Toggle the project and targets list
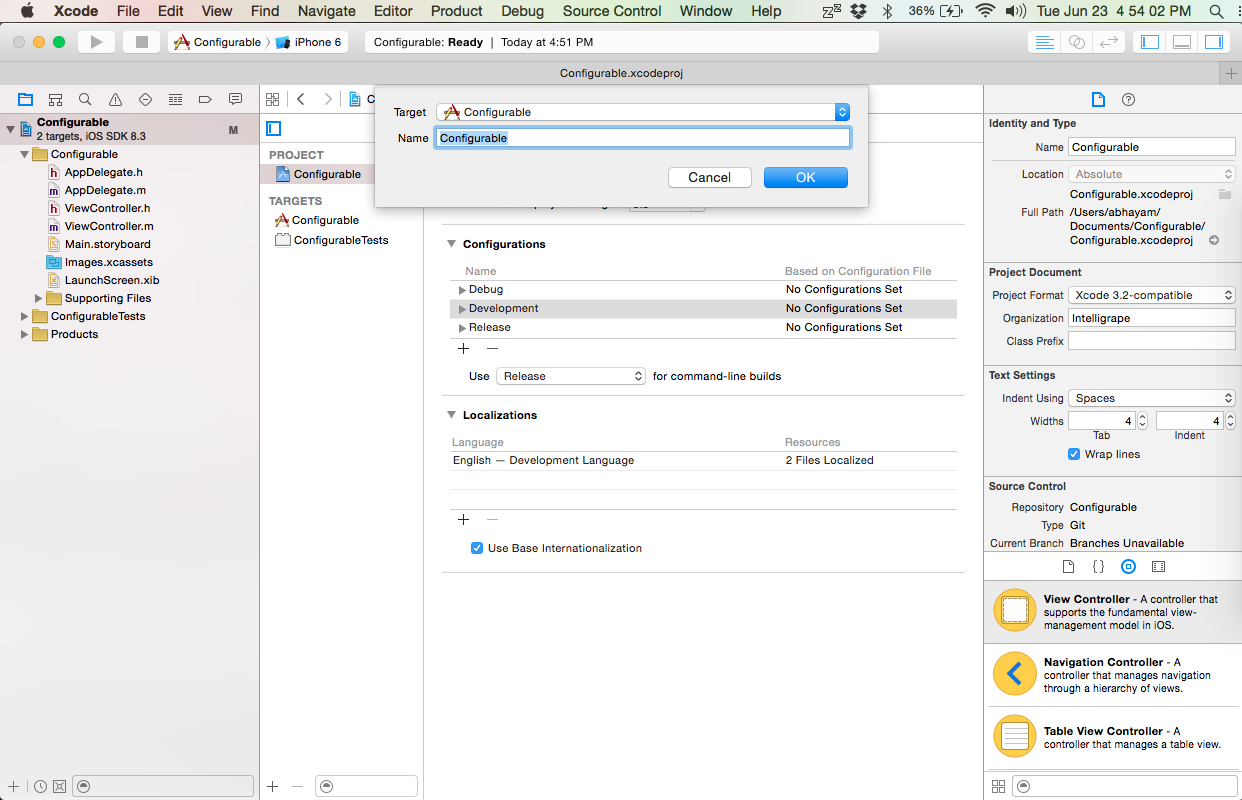This screenshot has width=1242, height=800. coord(274,128)
